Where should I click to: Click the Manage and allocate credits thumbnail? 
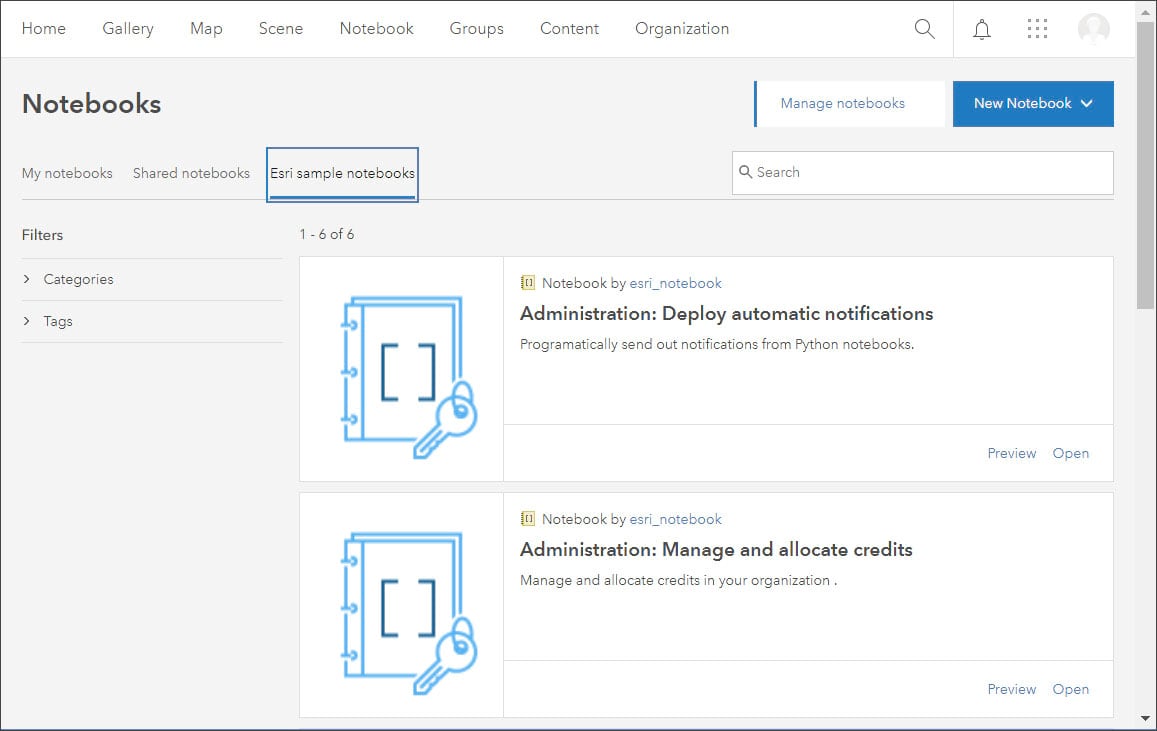tap(402, 605)
